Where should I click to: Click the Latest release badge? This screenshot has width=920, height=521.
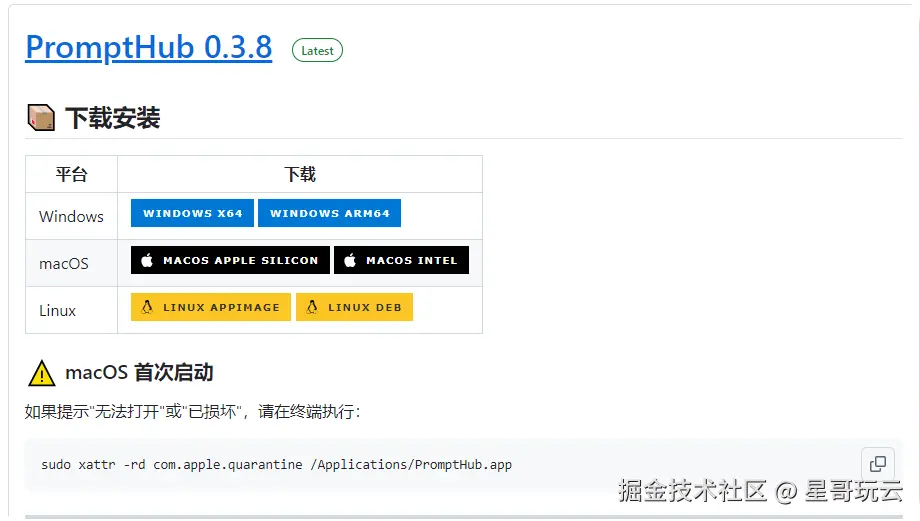(x=317, y=50)
